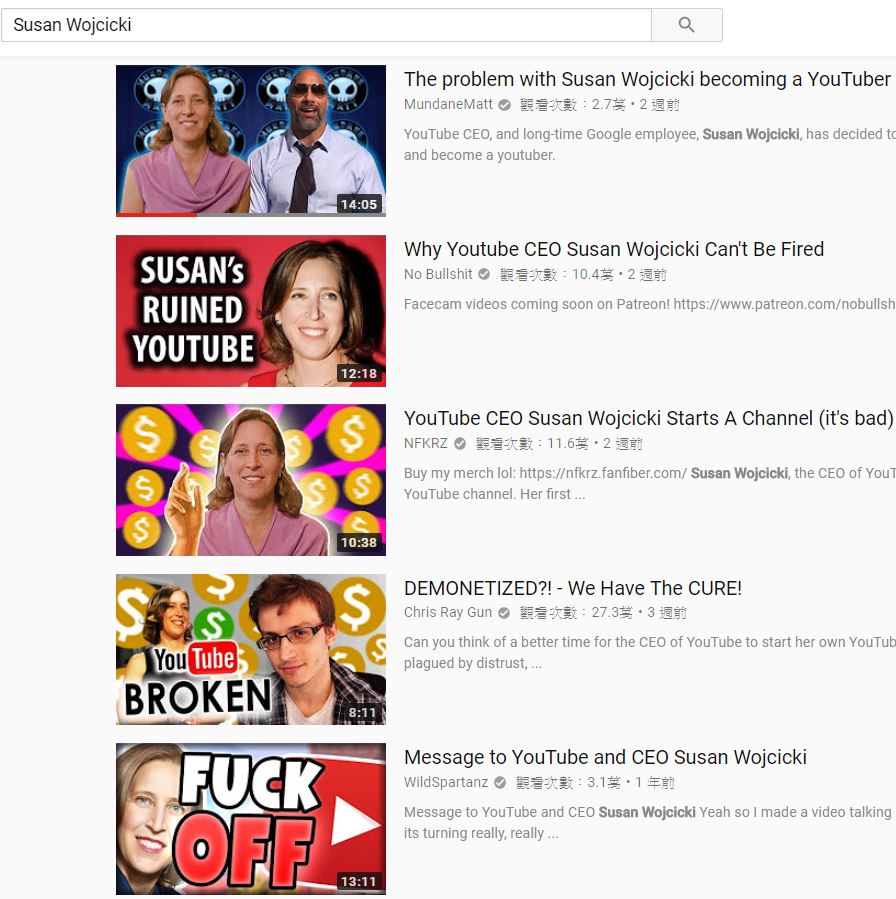Click verified badge beside No Bullshit
The height and width of the screenshot is (899, 896).
[484, 275]
